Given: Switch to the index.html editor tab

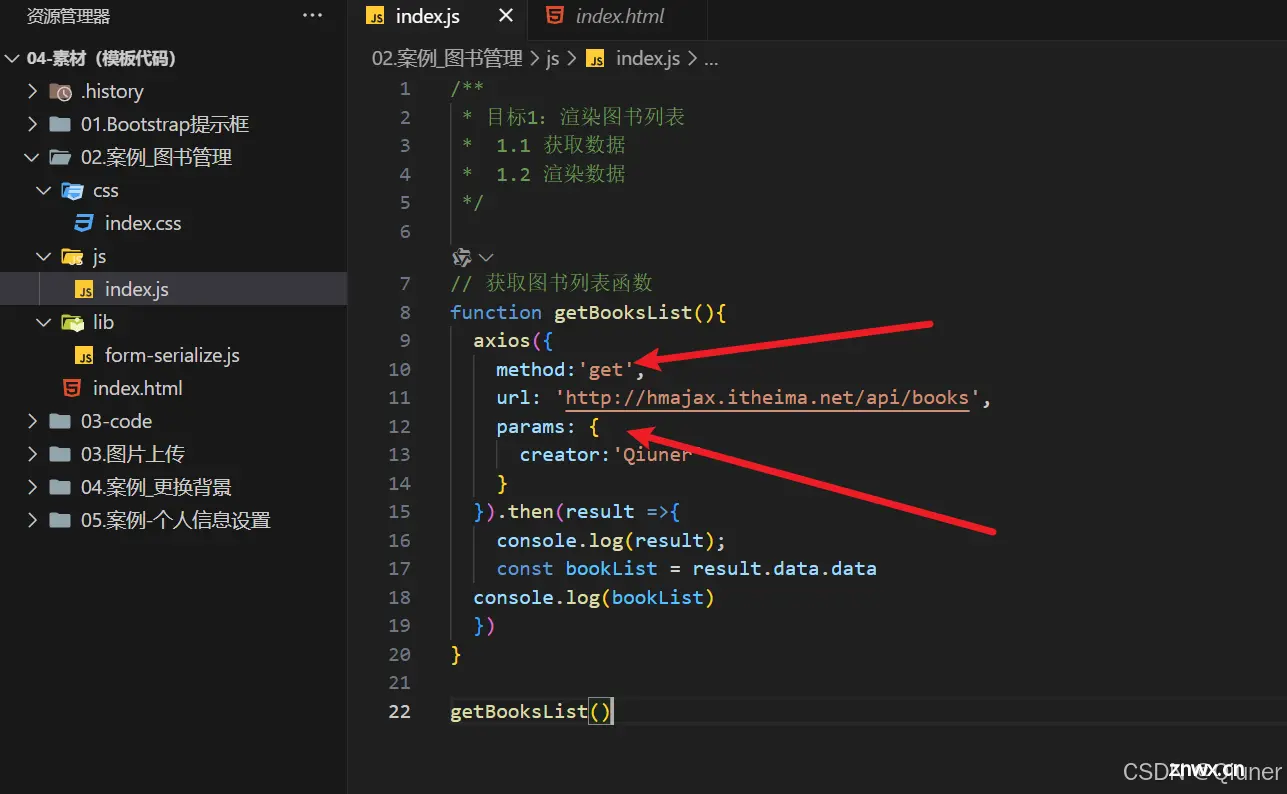Looking at the screenshot, I should [x=620, y=16].
